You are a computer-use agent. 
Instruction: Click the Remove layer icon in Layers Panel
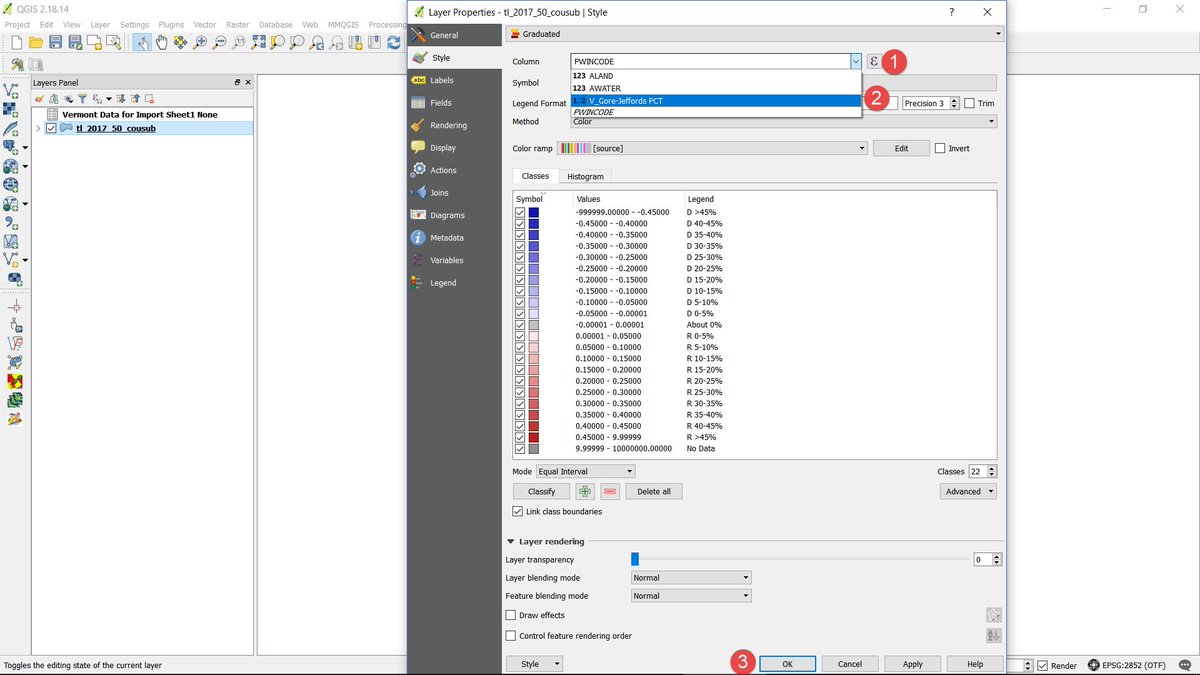(149, 98)
